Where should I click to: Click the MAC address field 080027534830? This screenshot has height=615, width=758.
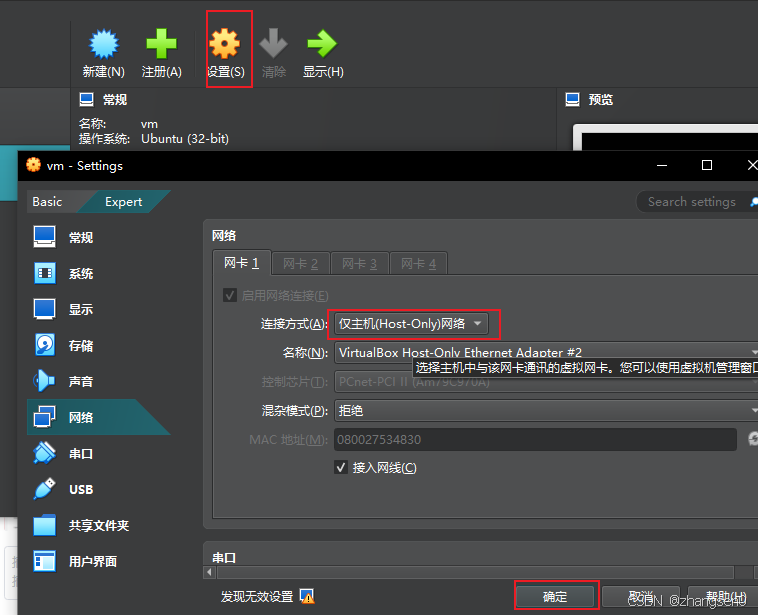tap(536, 439)
